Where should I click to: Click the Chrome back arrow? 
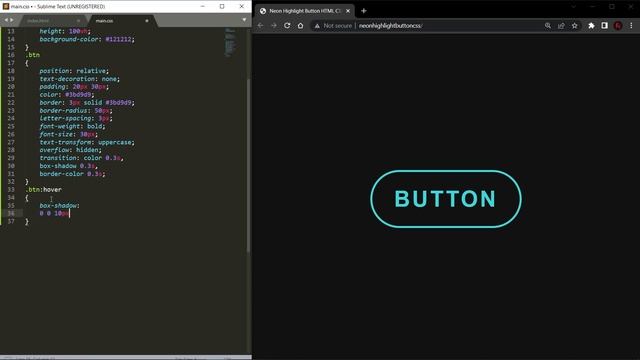coord(260,25)
